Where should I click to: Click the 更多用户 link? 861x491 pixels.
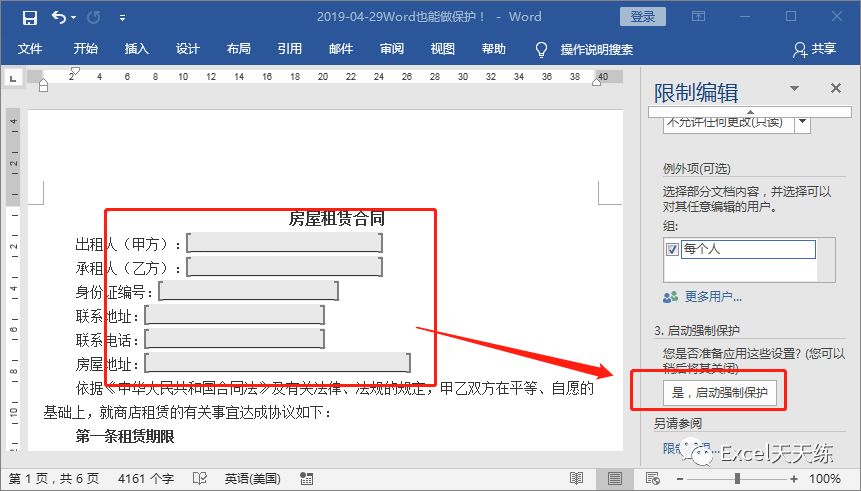click(x=713, y=297)
